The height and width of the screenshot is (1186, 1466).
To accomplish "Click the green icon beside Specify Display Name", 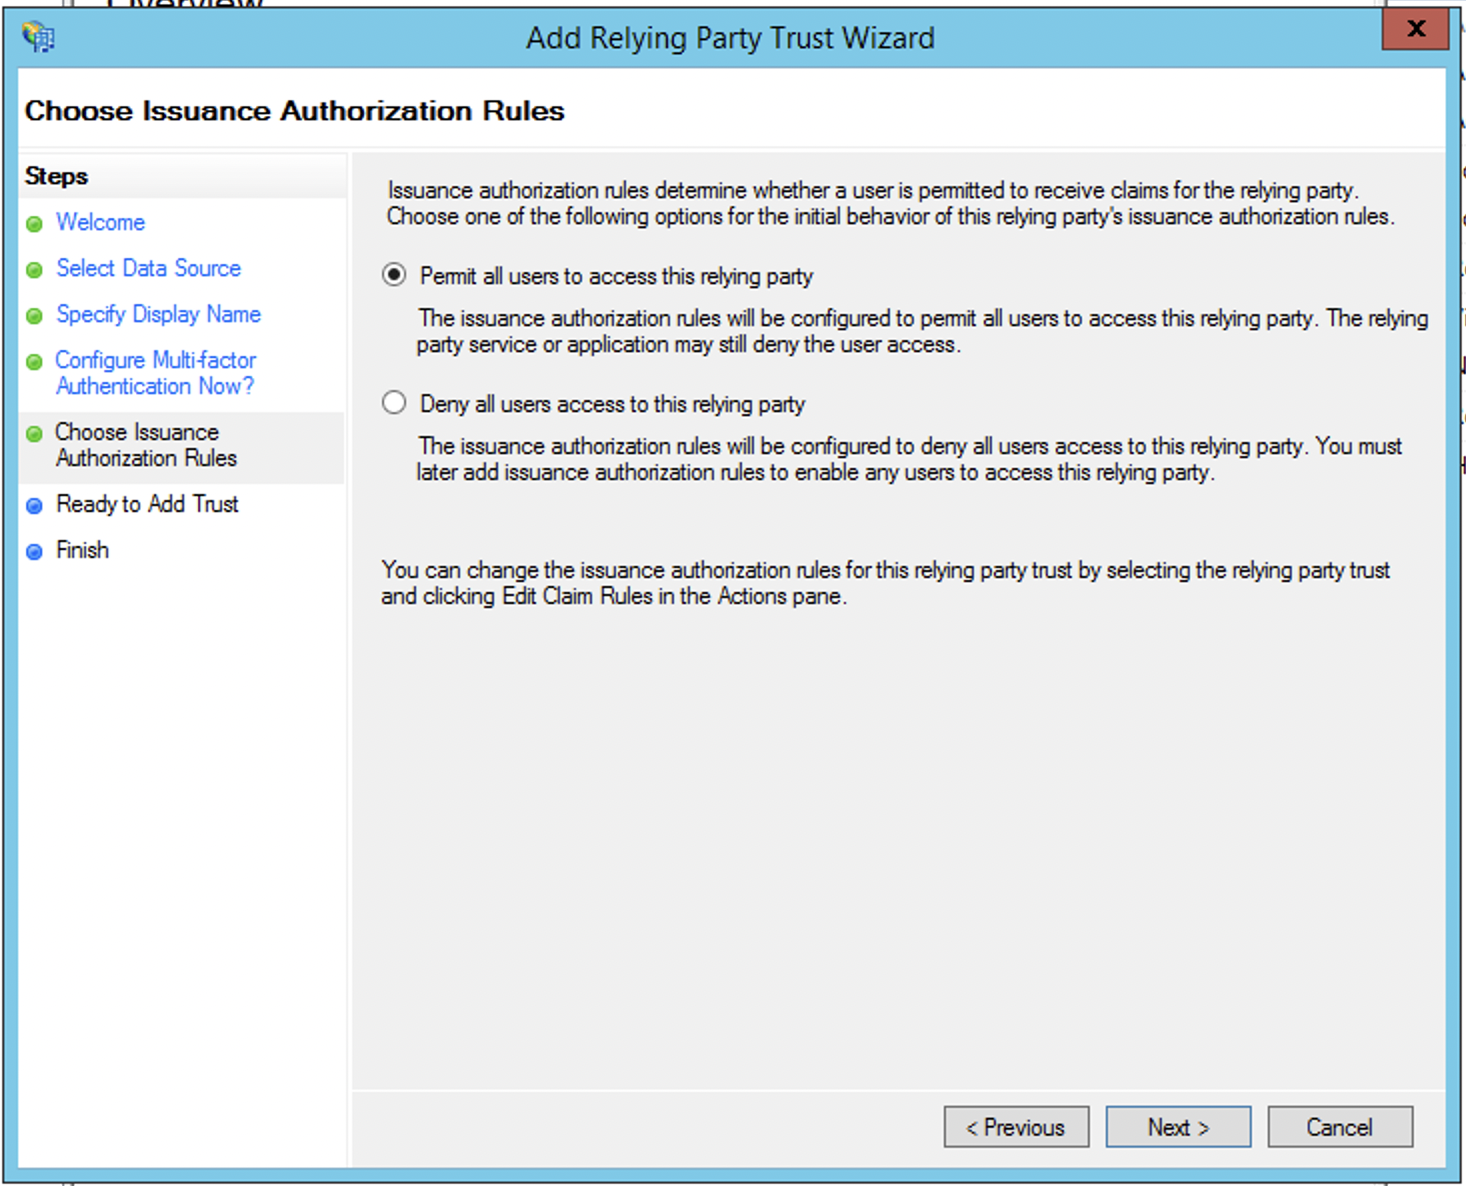I will [x=36, y=315].
